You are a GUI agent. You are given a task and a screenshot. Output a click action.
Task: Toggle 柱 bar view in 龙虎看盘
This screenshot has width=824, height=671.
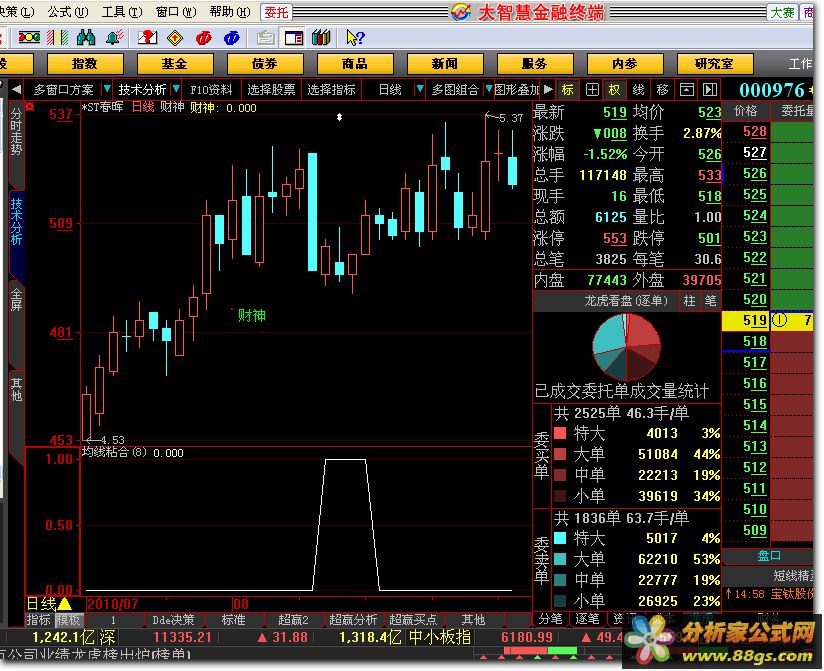point(689,301)
